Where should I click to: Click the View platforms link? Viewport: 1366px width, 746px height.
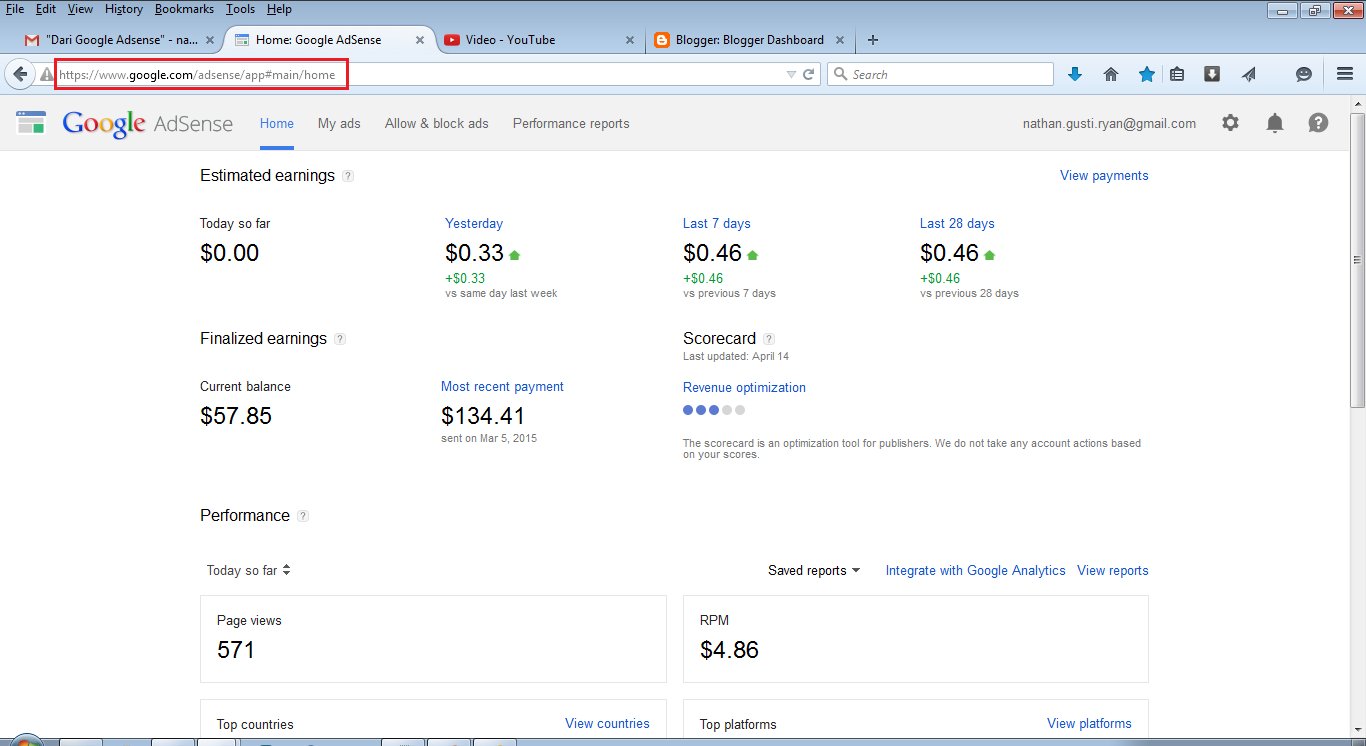pyautogui.click(x=1089, y=724)
